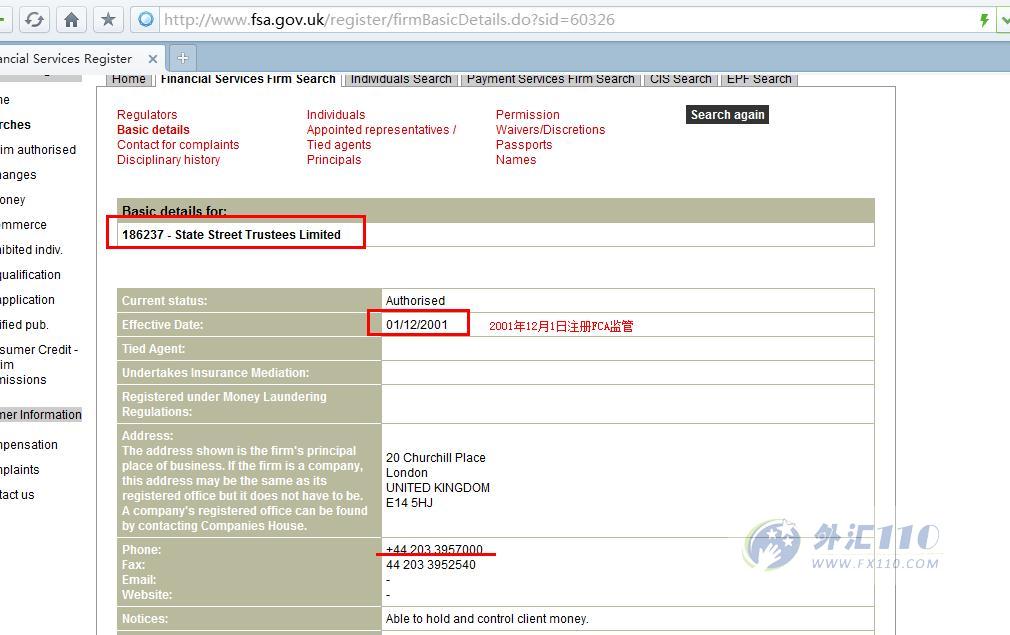The width and height of the screenshot is (1010, 635).
Task: Click the 'Authorised' status value
Action: (x=415, y=301)
